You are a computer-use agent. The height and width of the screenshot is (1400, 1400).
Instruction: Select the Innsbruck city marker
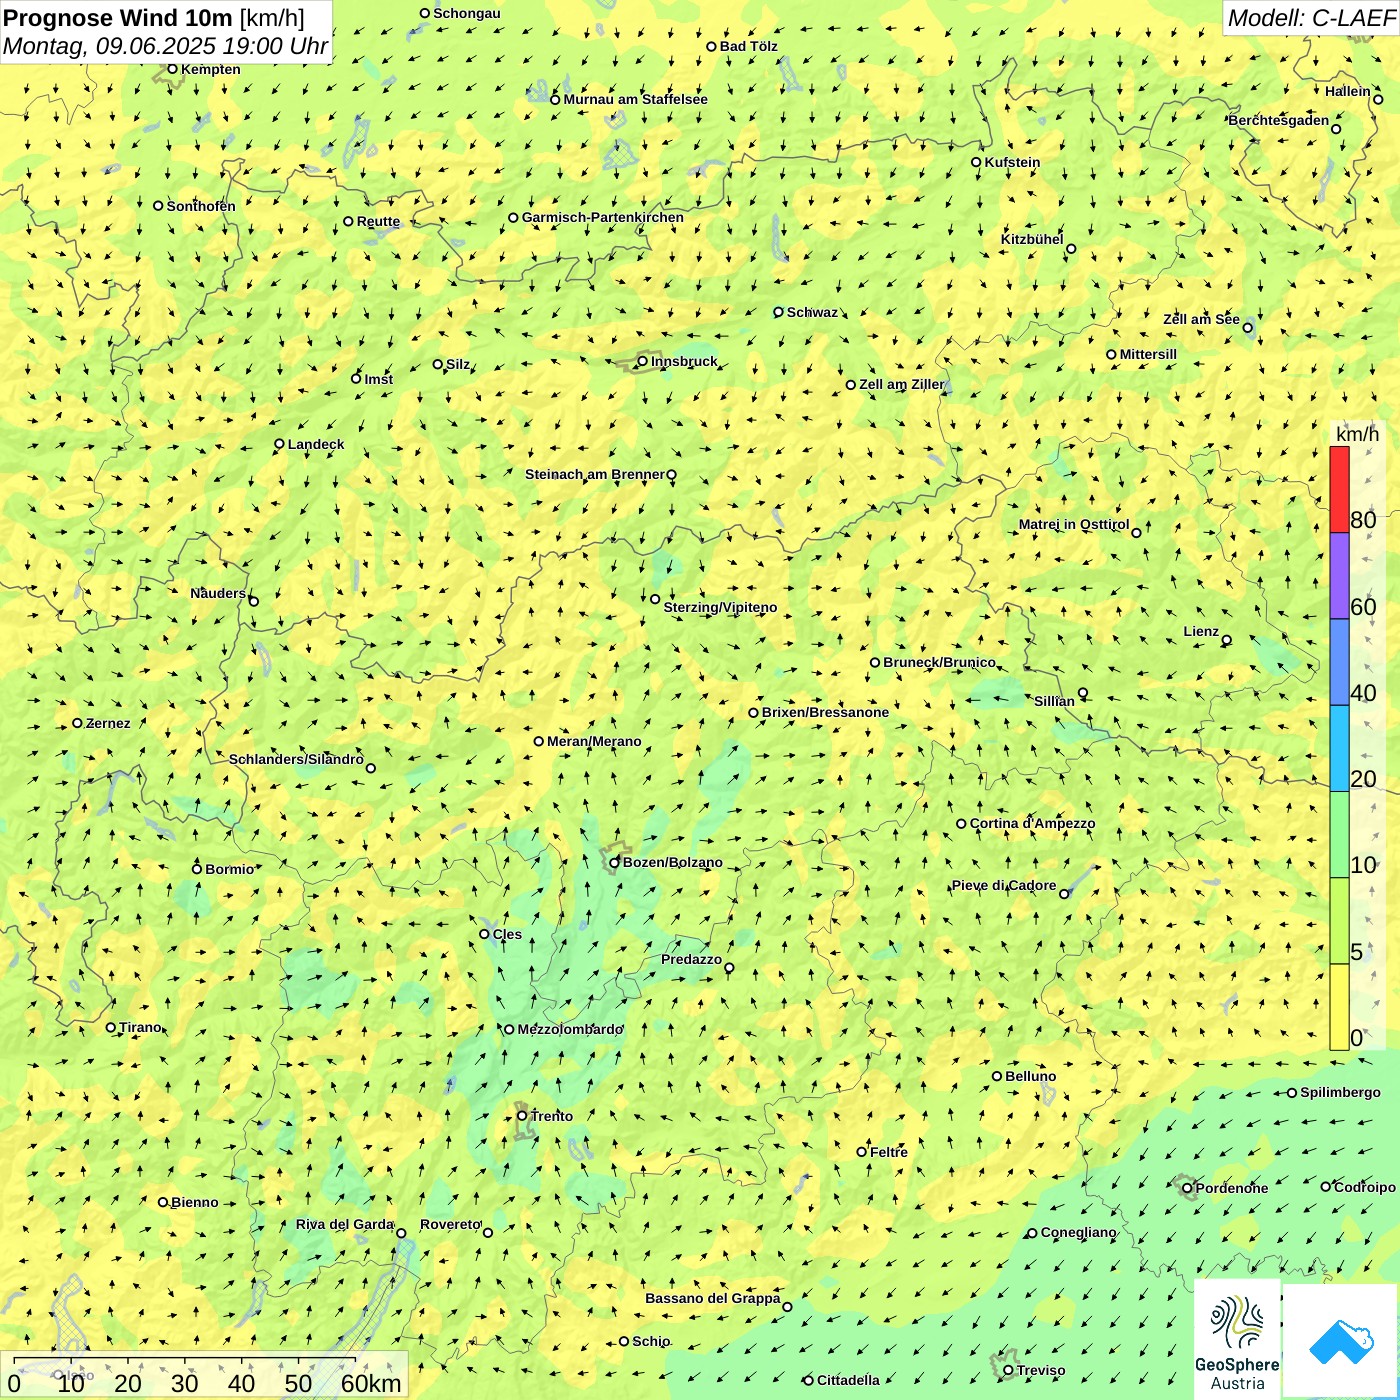643,361
